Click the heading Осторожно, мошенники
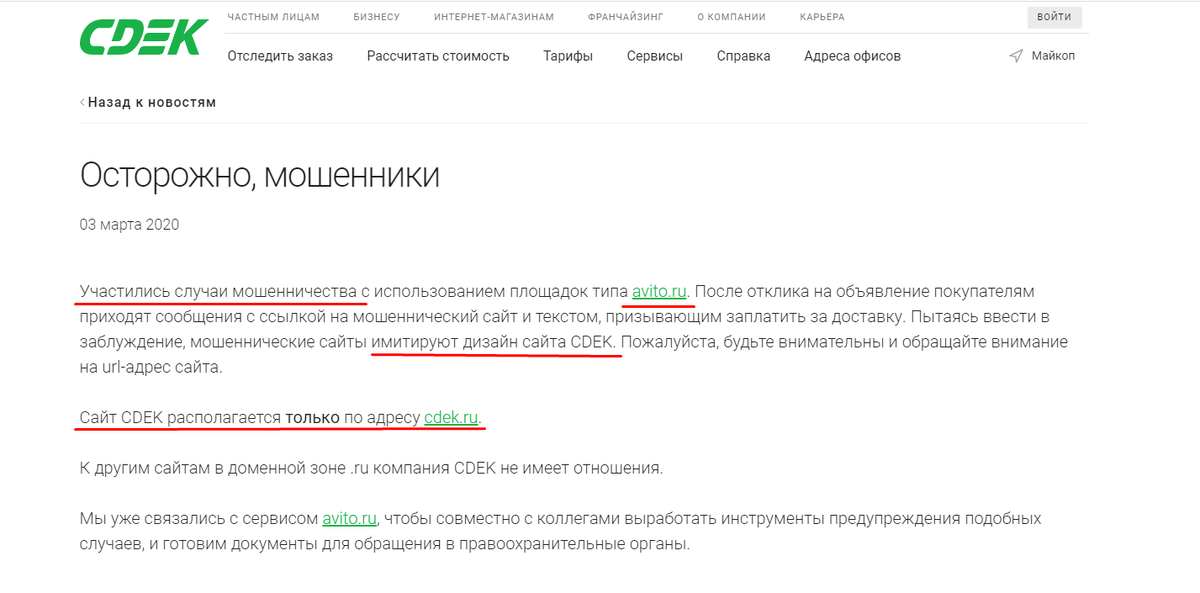 point(259,175)
